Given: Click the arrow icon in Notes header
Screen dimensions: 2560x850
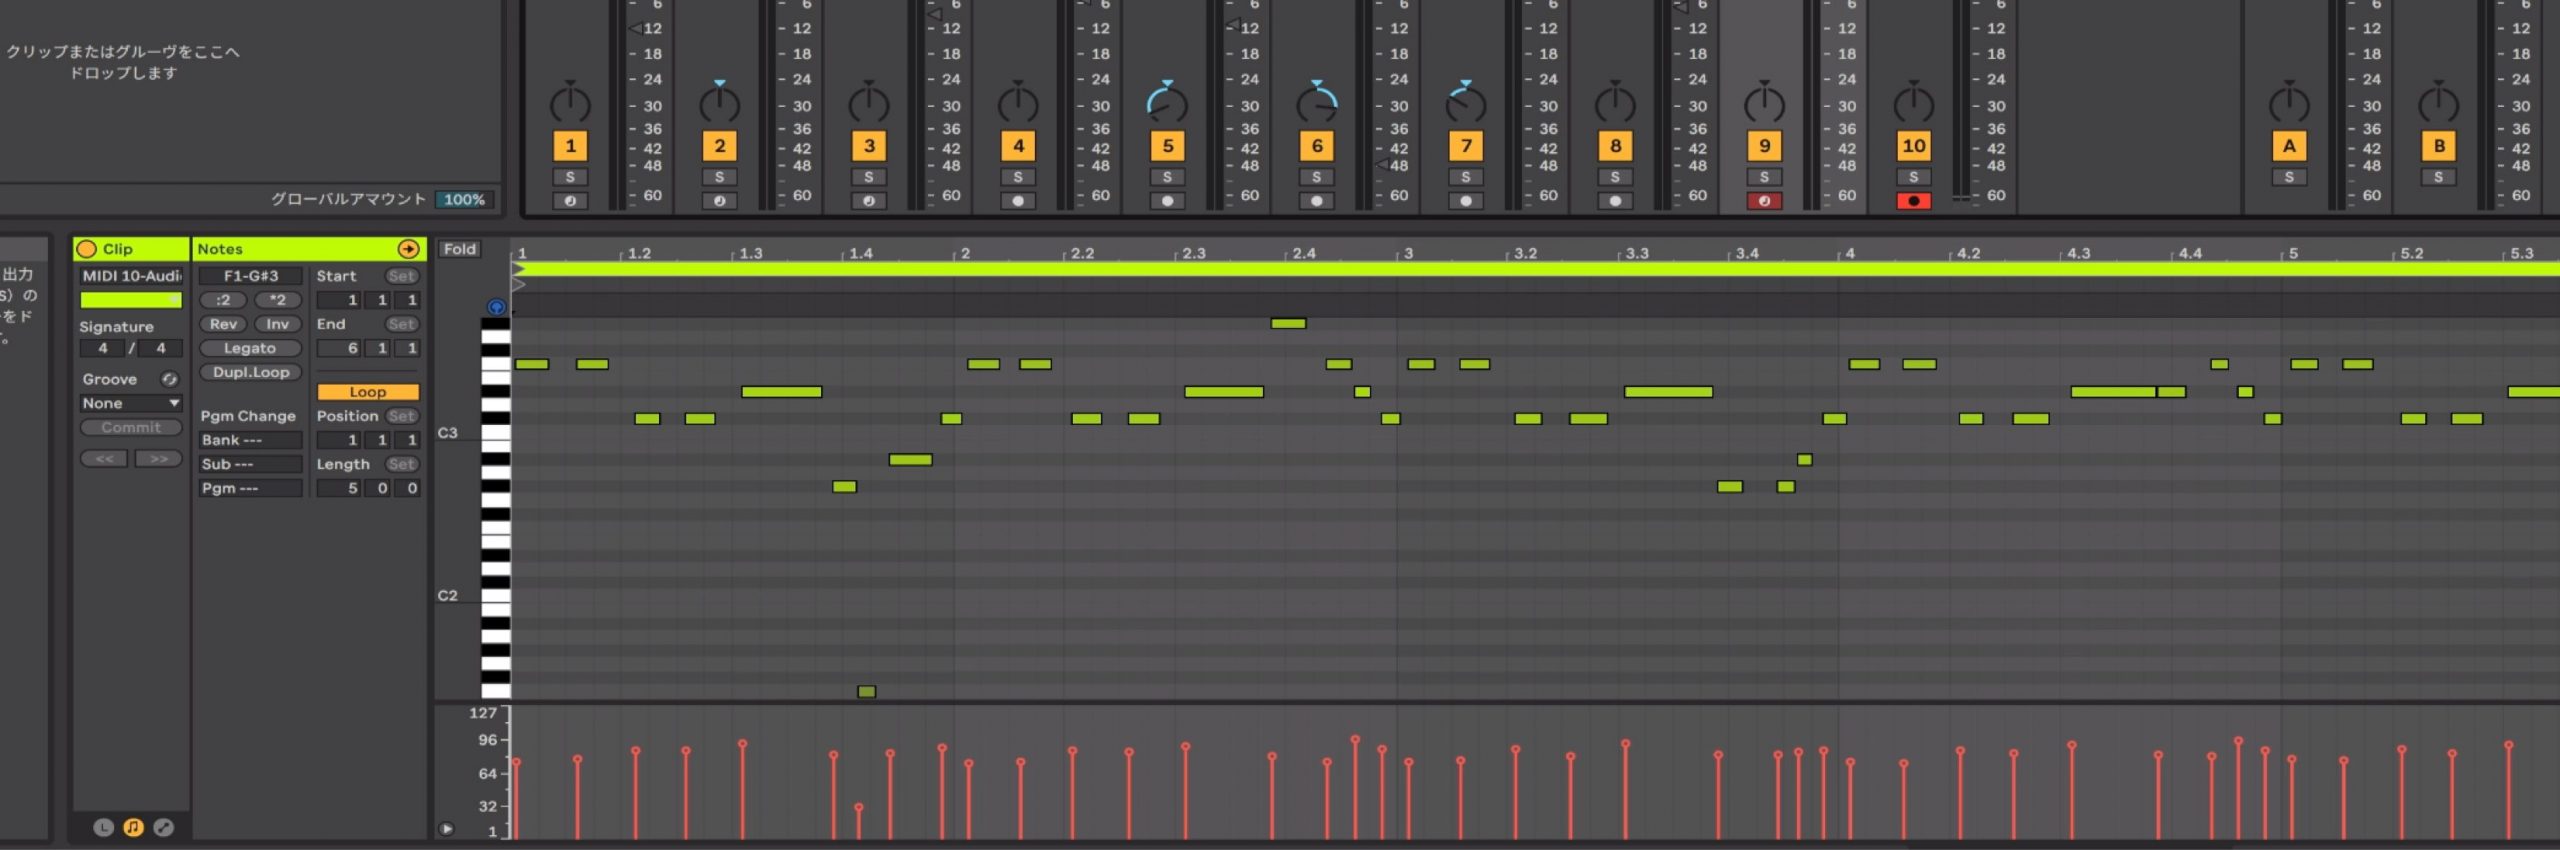Looking at the screenshot, I should pos(408,249).
